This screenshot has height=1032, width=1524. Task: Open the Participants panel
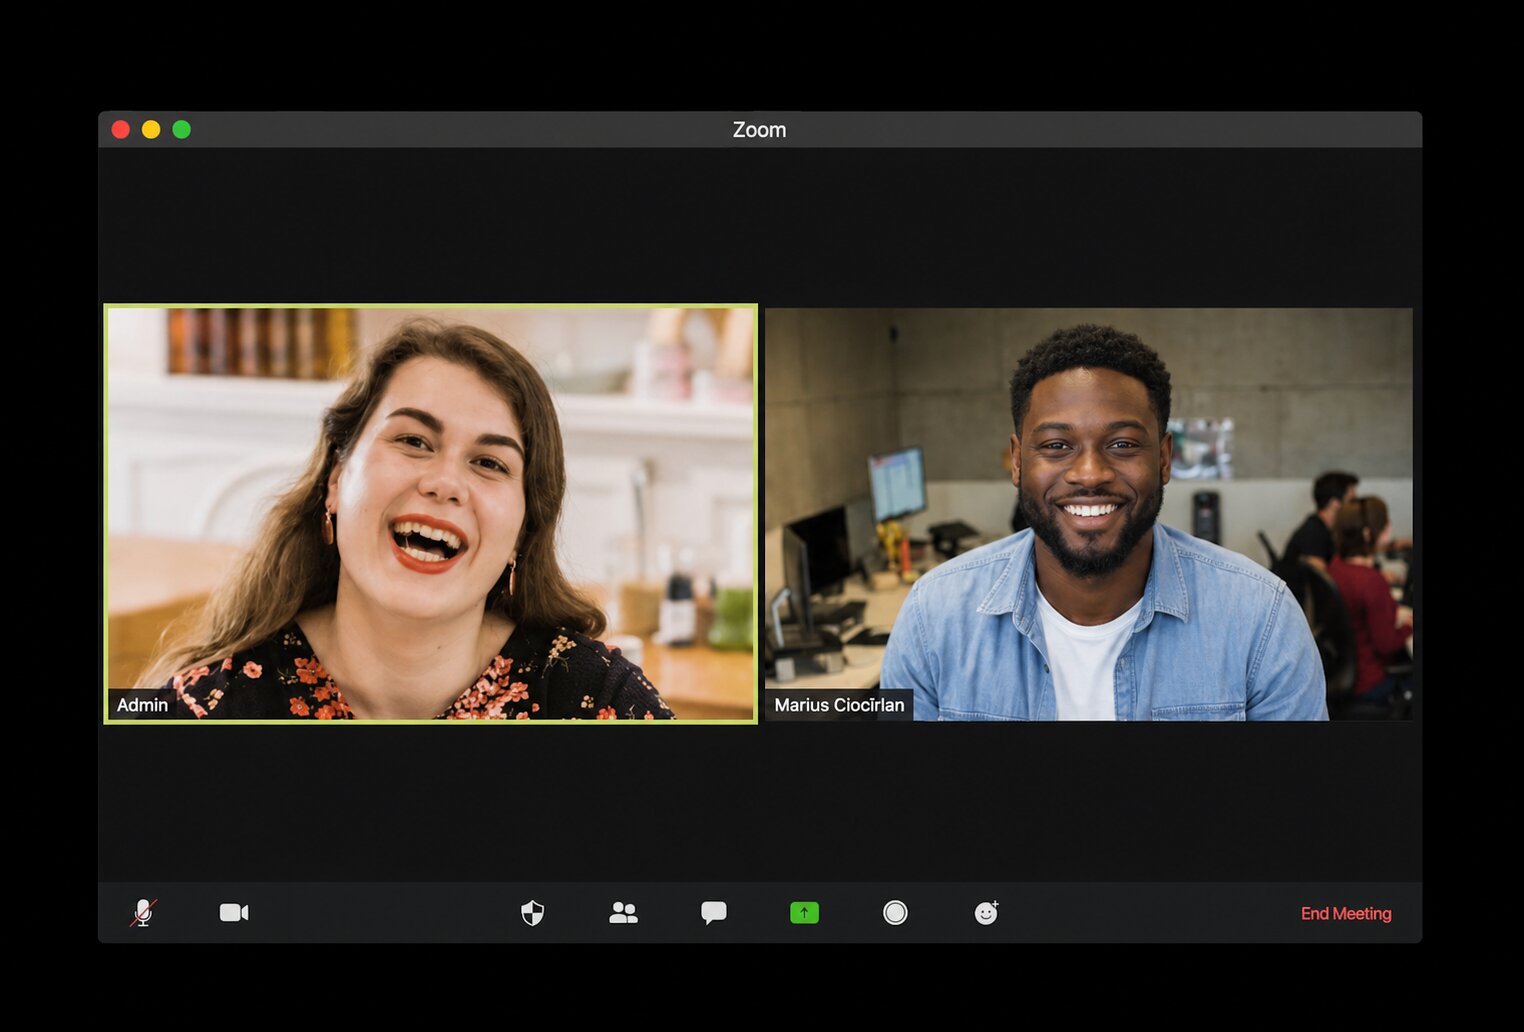[x=623, y=912]
